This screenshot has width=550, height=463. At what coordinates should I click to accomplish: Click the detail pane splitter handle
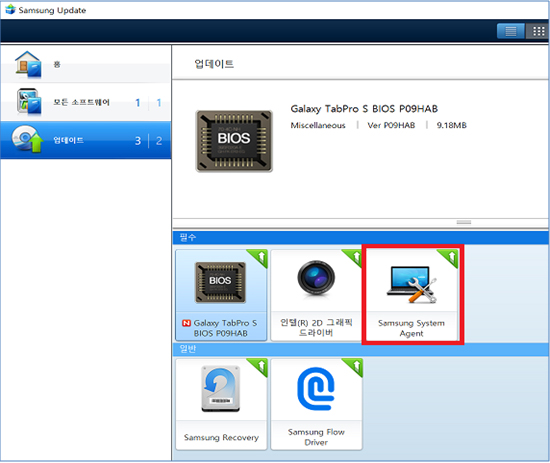[x=464, y=222]
